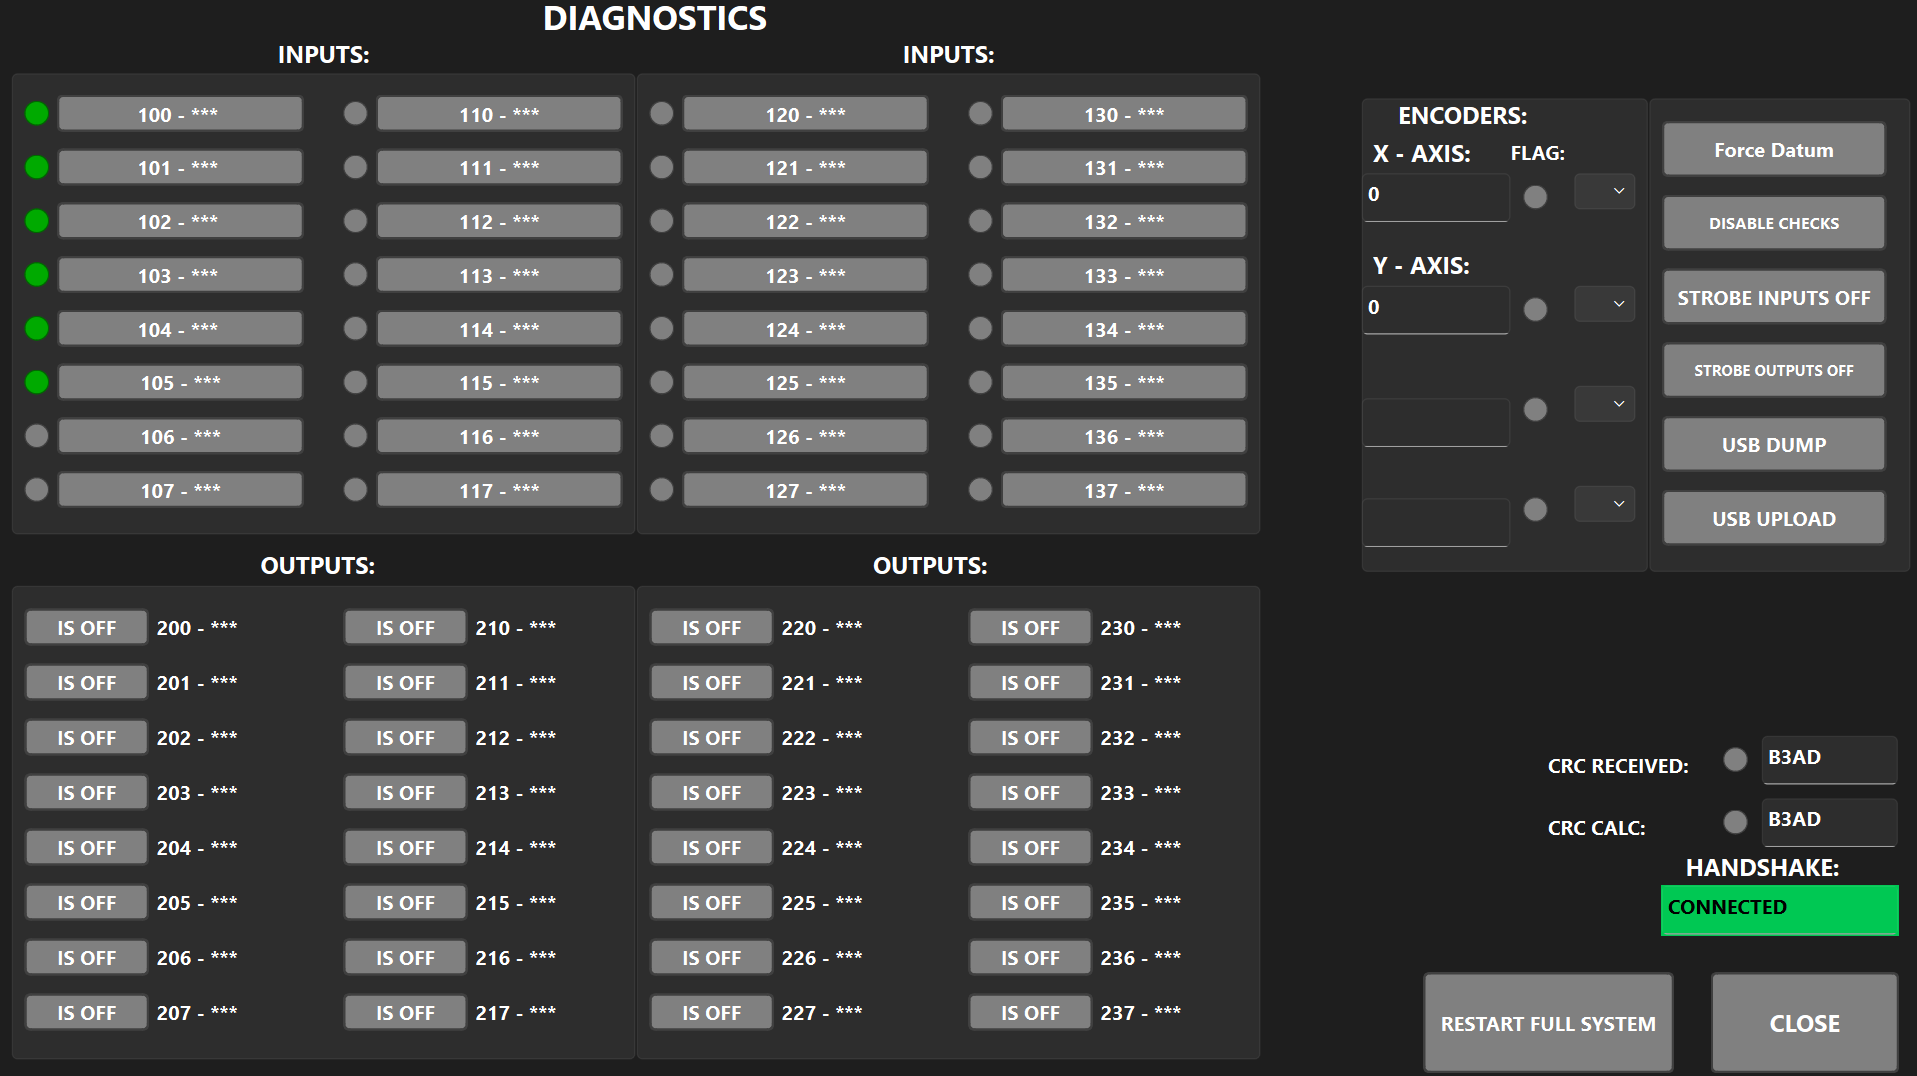Click the USB DUMP button
The height and width of the screenshot is (1076, 1917).
tap(1774, 444)
